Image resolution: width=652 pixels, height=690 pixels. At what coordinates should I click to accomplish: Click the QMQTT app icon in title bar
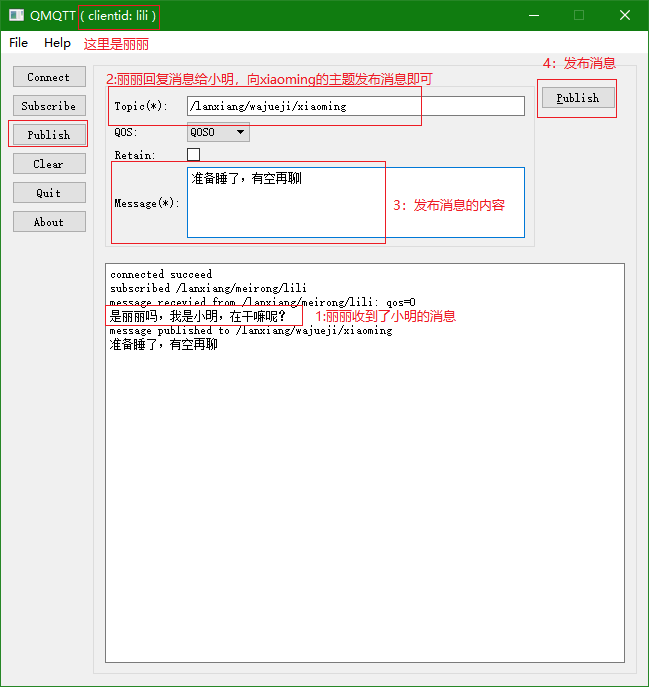pos(16,15)
